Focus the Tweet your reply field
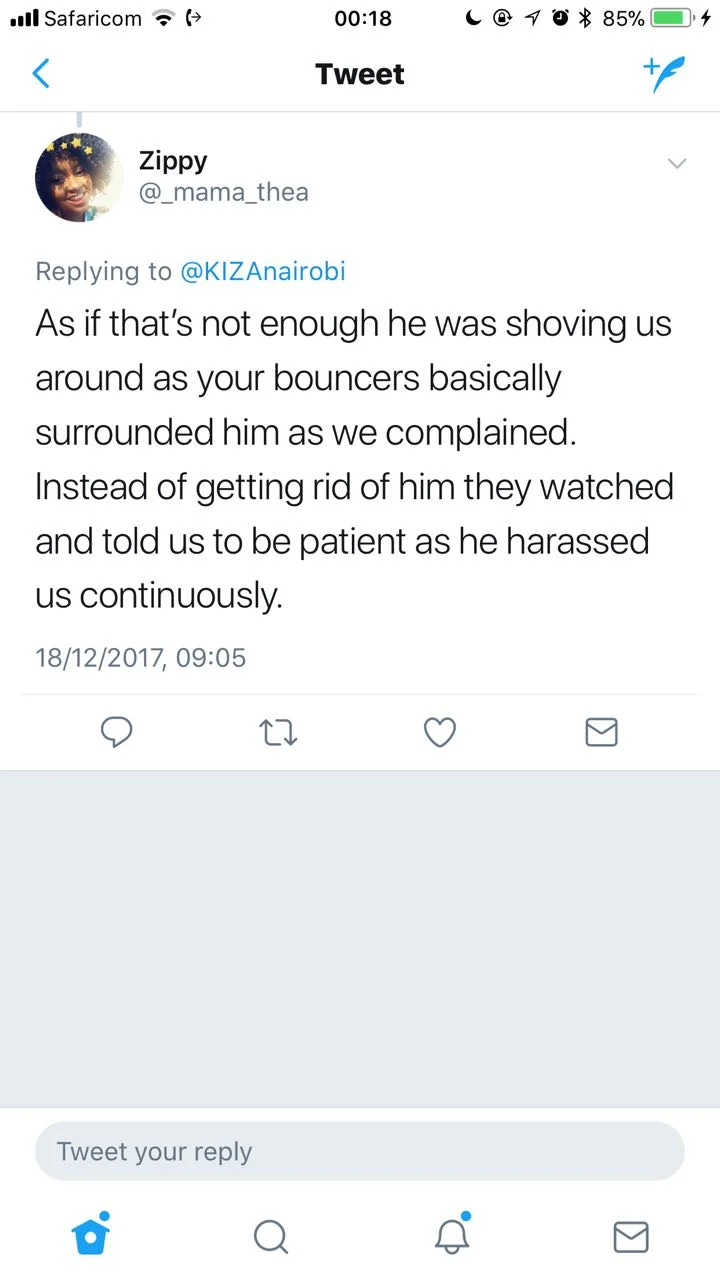 (x=360, y=1151)
